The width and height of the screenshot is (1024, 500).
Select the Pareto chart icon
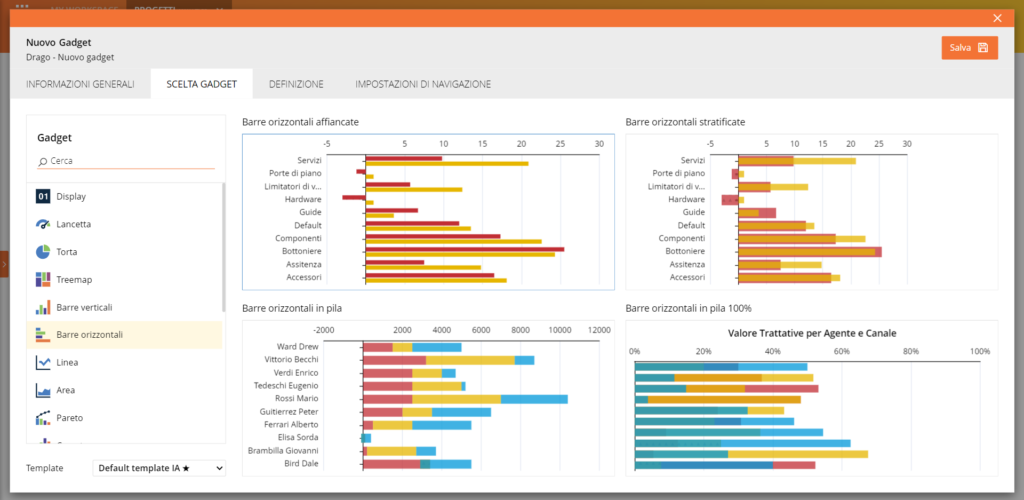(x=43, y=417)
